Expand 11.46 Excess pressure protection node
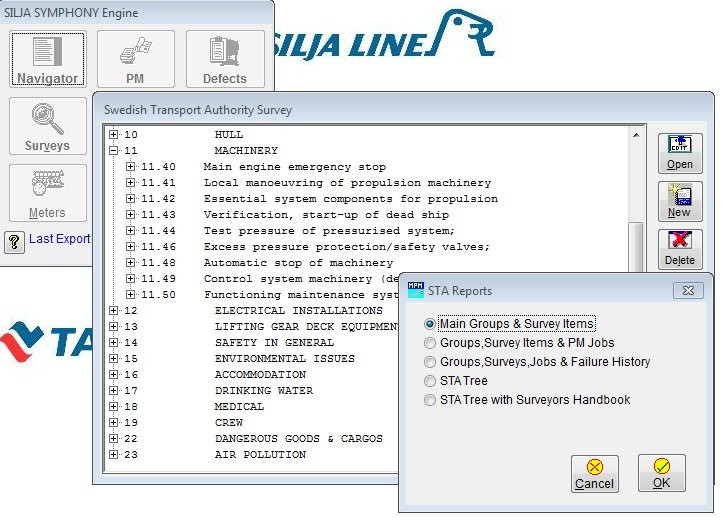 point(130,247)
